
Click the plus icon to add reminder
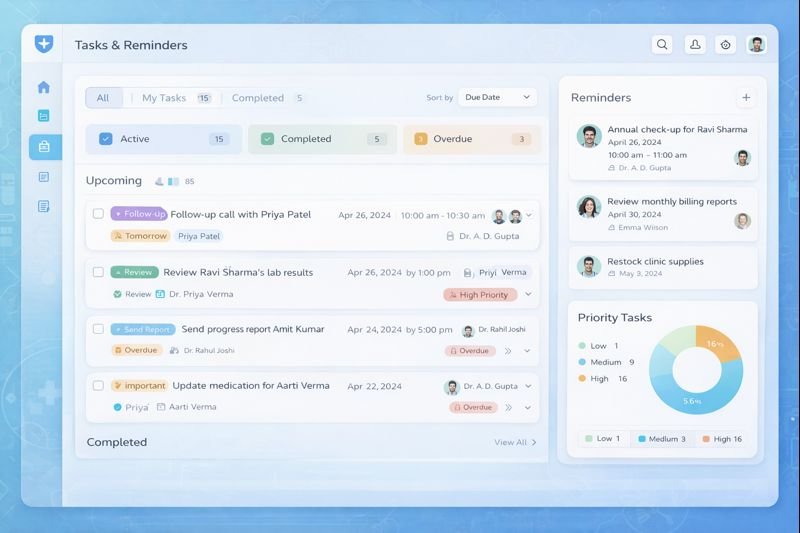click(x=745, y=97)
